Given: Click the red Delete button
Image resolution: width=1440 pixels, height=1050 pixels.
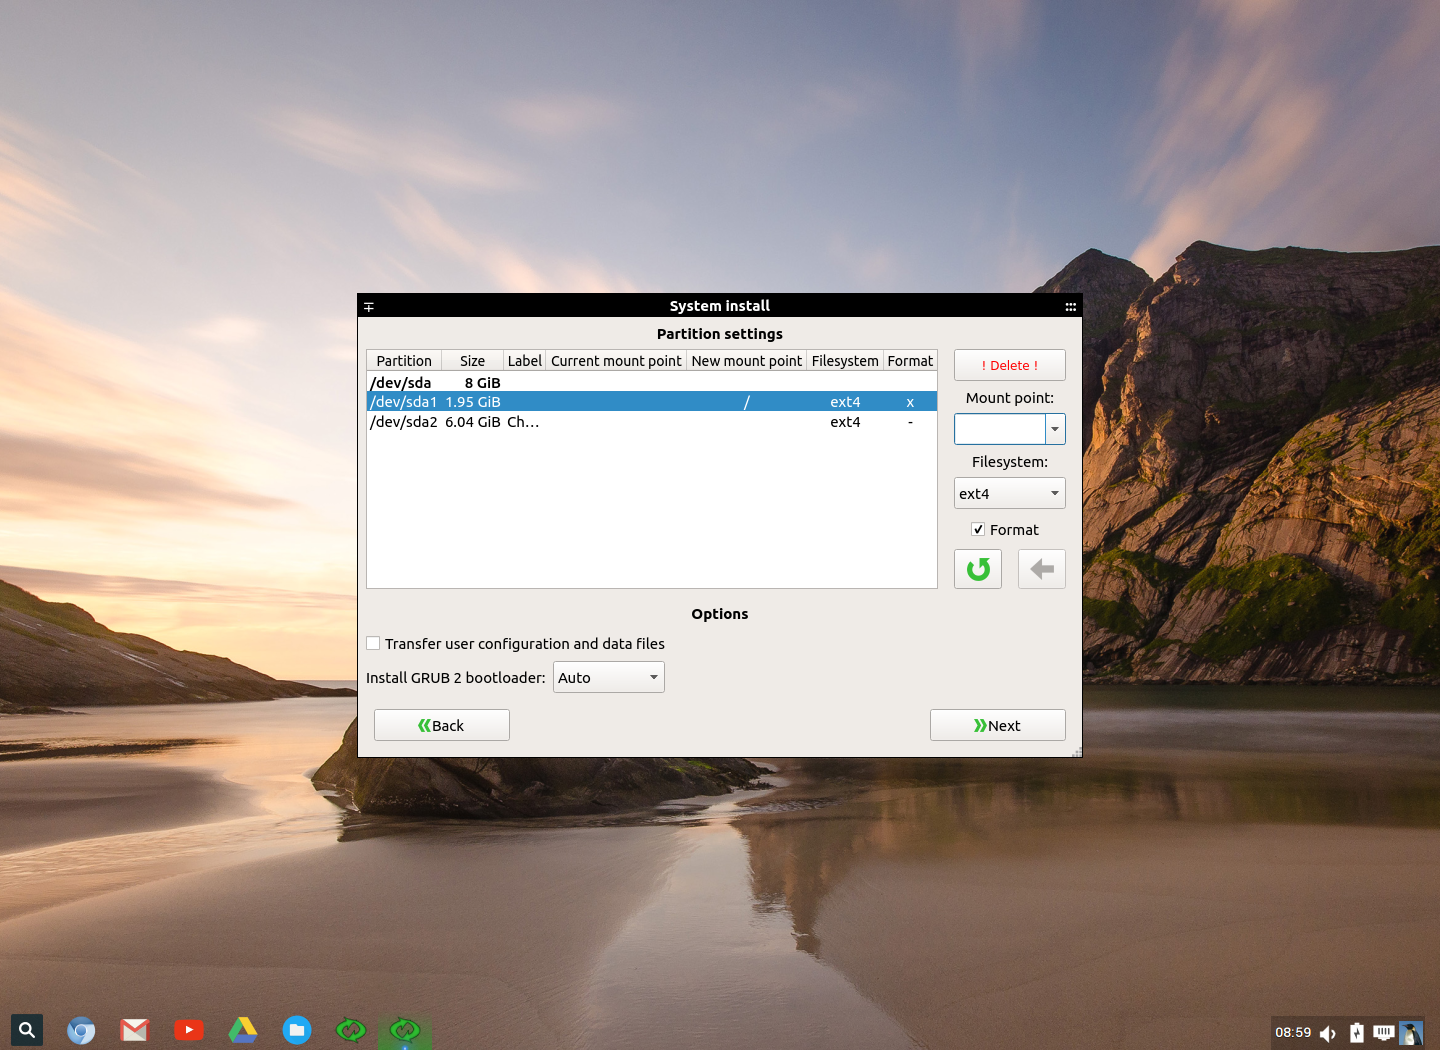Looking at the screenshot, I should pyautogui.click(x=1010, y=365).
